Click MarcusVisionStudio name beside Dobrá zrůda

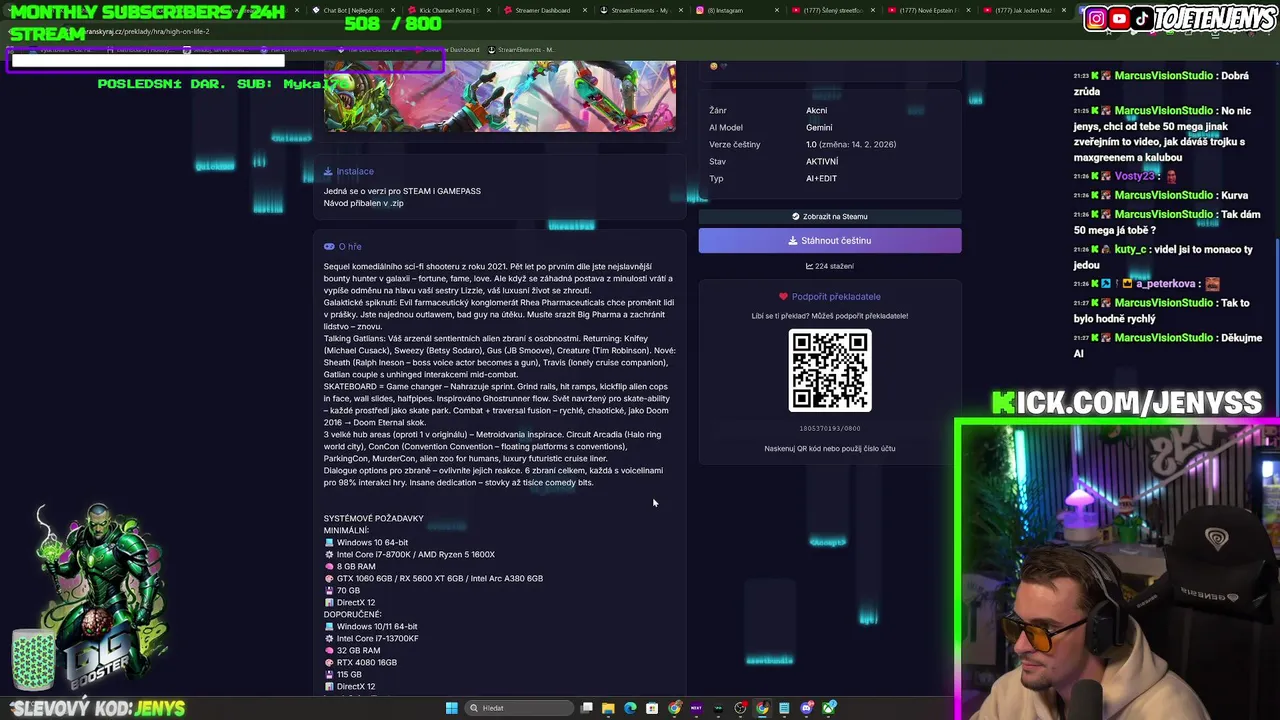[1164, 76]
